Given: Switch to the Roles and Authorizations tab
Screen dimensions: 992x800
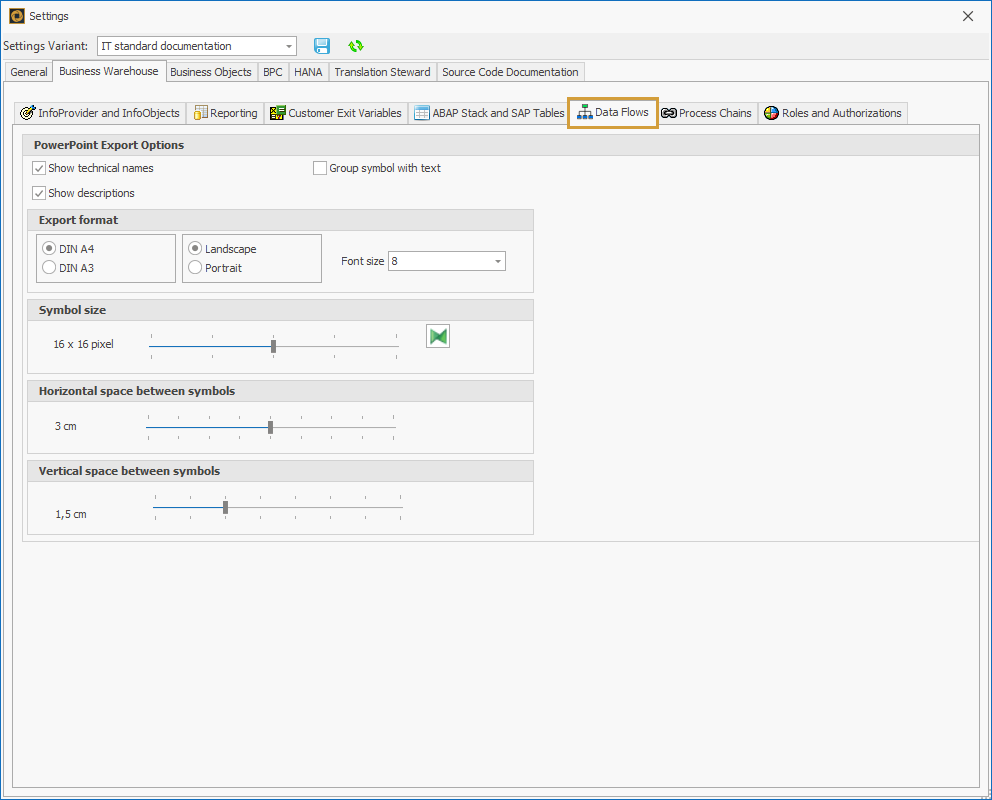Looking at the screenshot, I should click(x=833, y=113).
